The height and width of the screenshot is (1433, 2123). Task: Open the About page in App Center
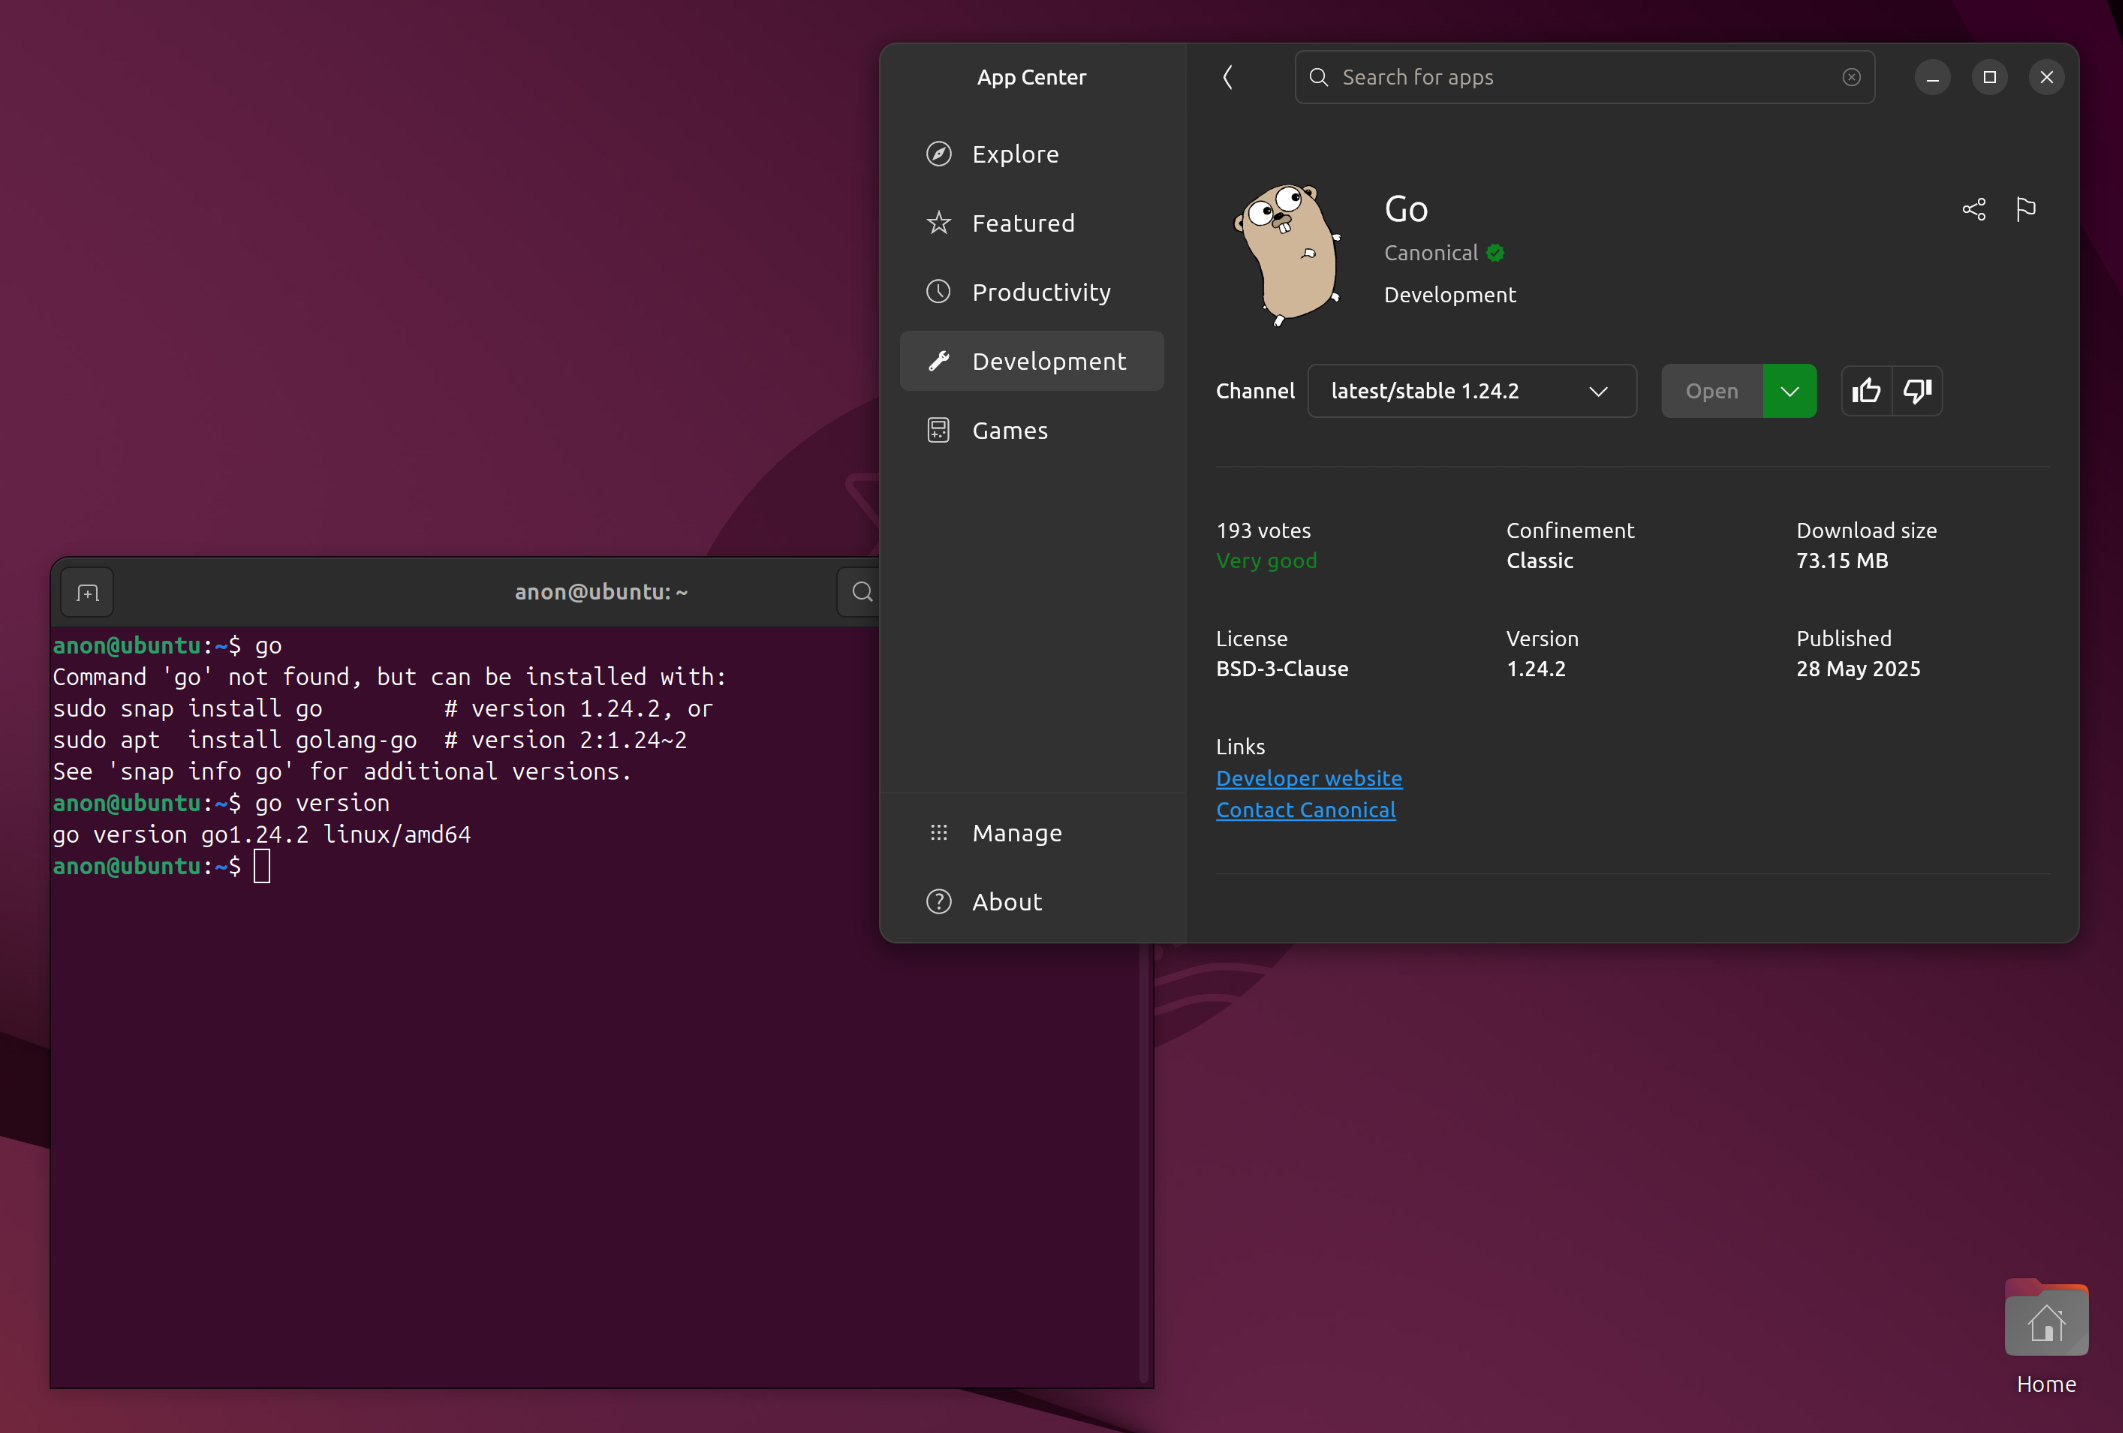point(1032,902)
